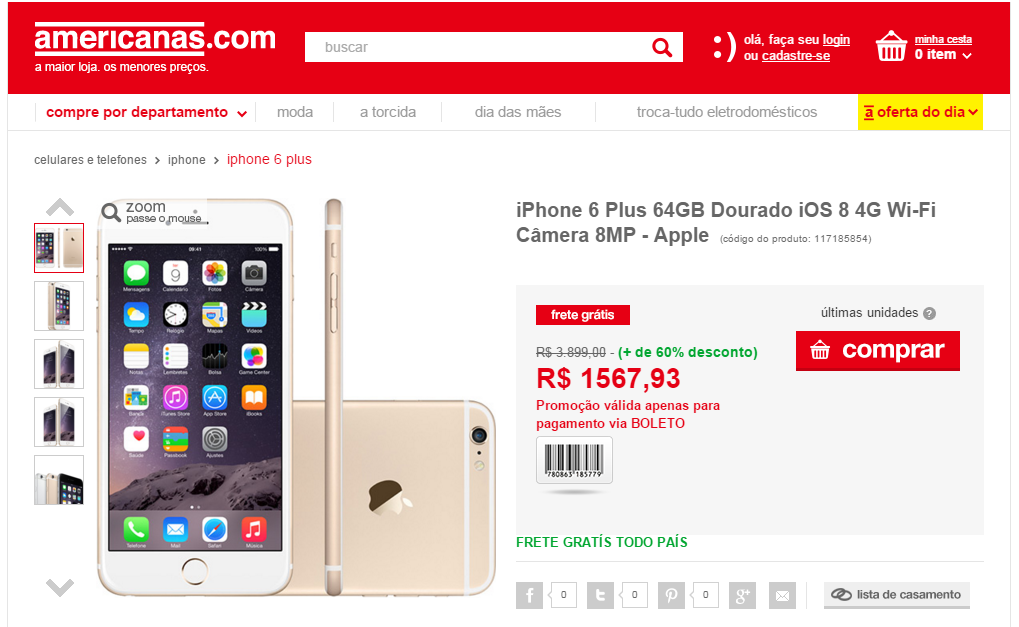
Task: Open the shopping basket icon
Action: coord(891,46)
